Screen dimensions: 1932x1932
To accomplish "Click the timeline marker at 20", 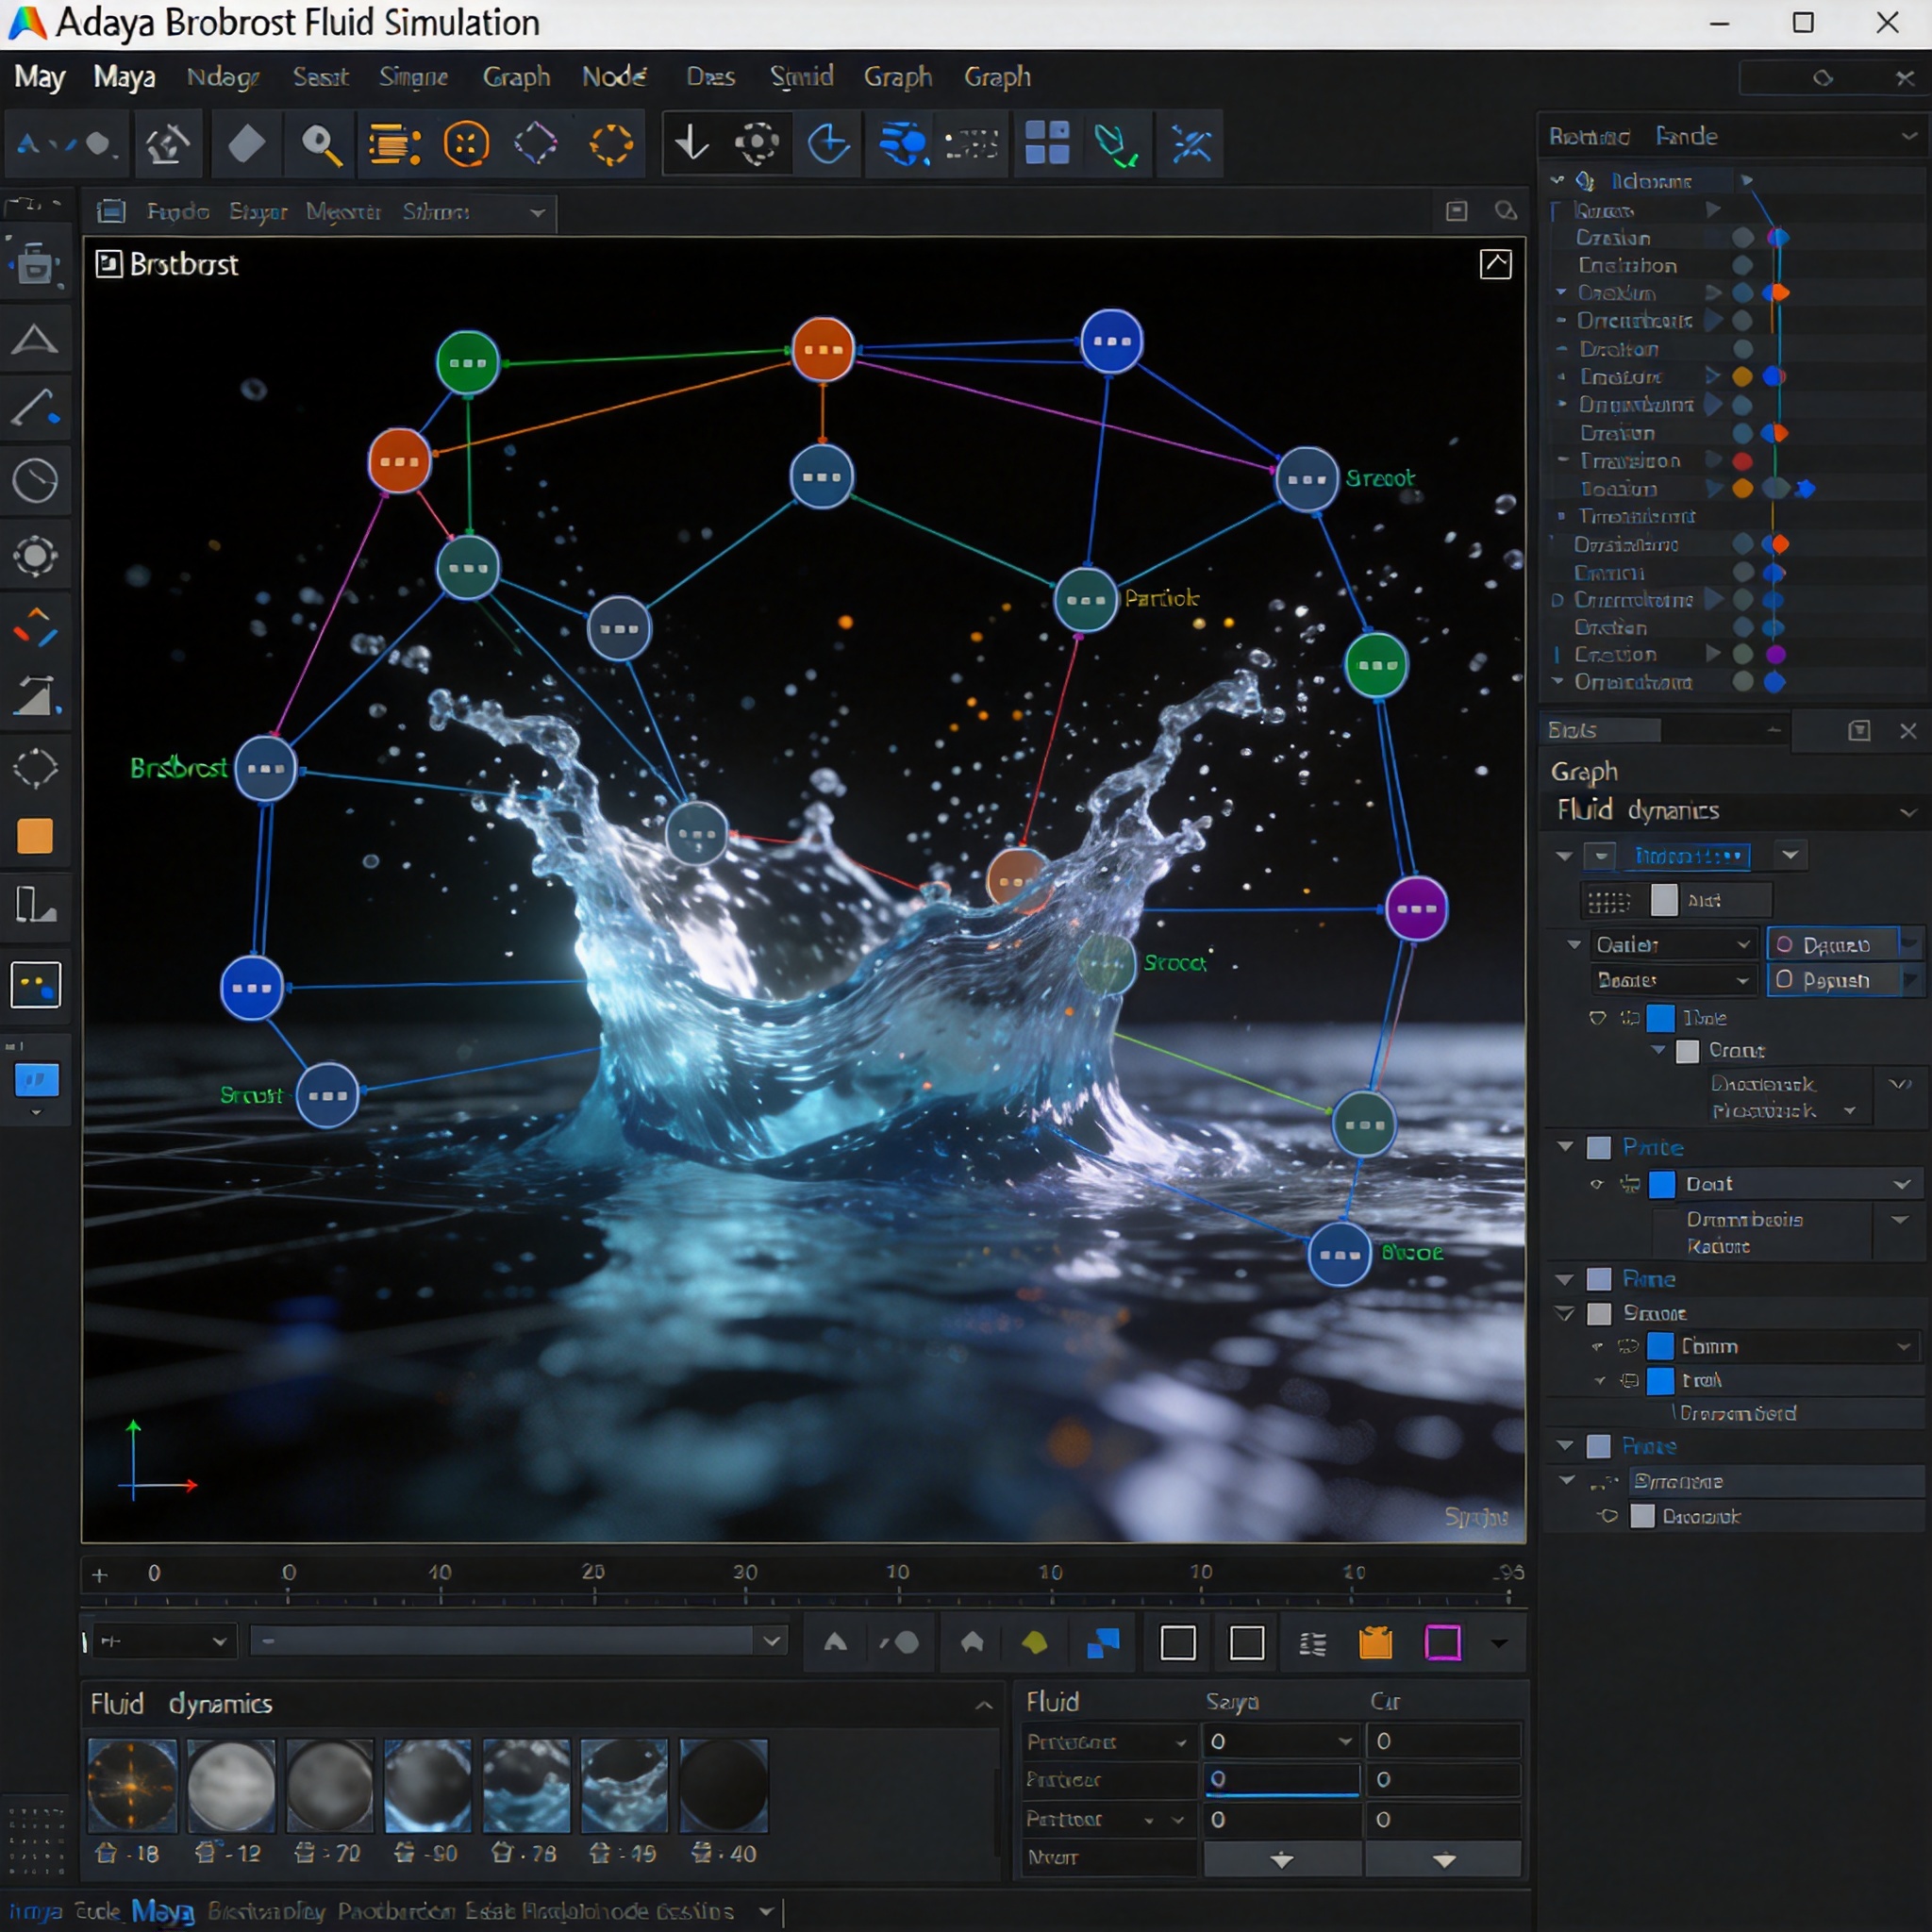I will [x=593, y=1571].
